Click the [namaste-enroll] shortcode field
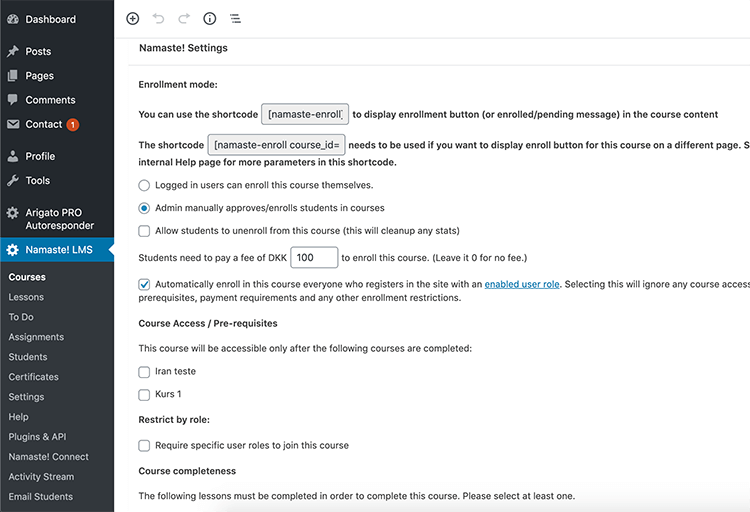Viewport: 750px width, 512px height. click(305, 114)
